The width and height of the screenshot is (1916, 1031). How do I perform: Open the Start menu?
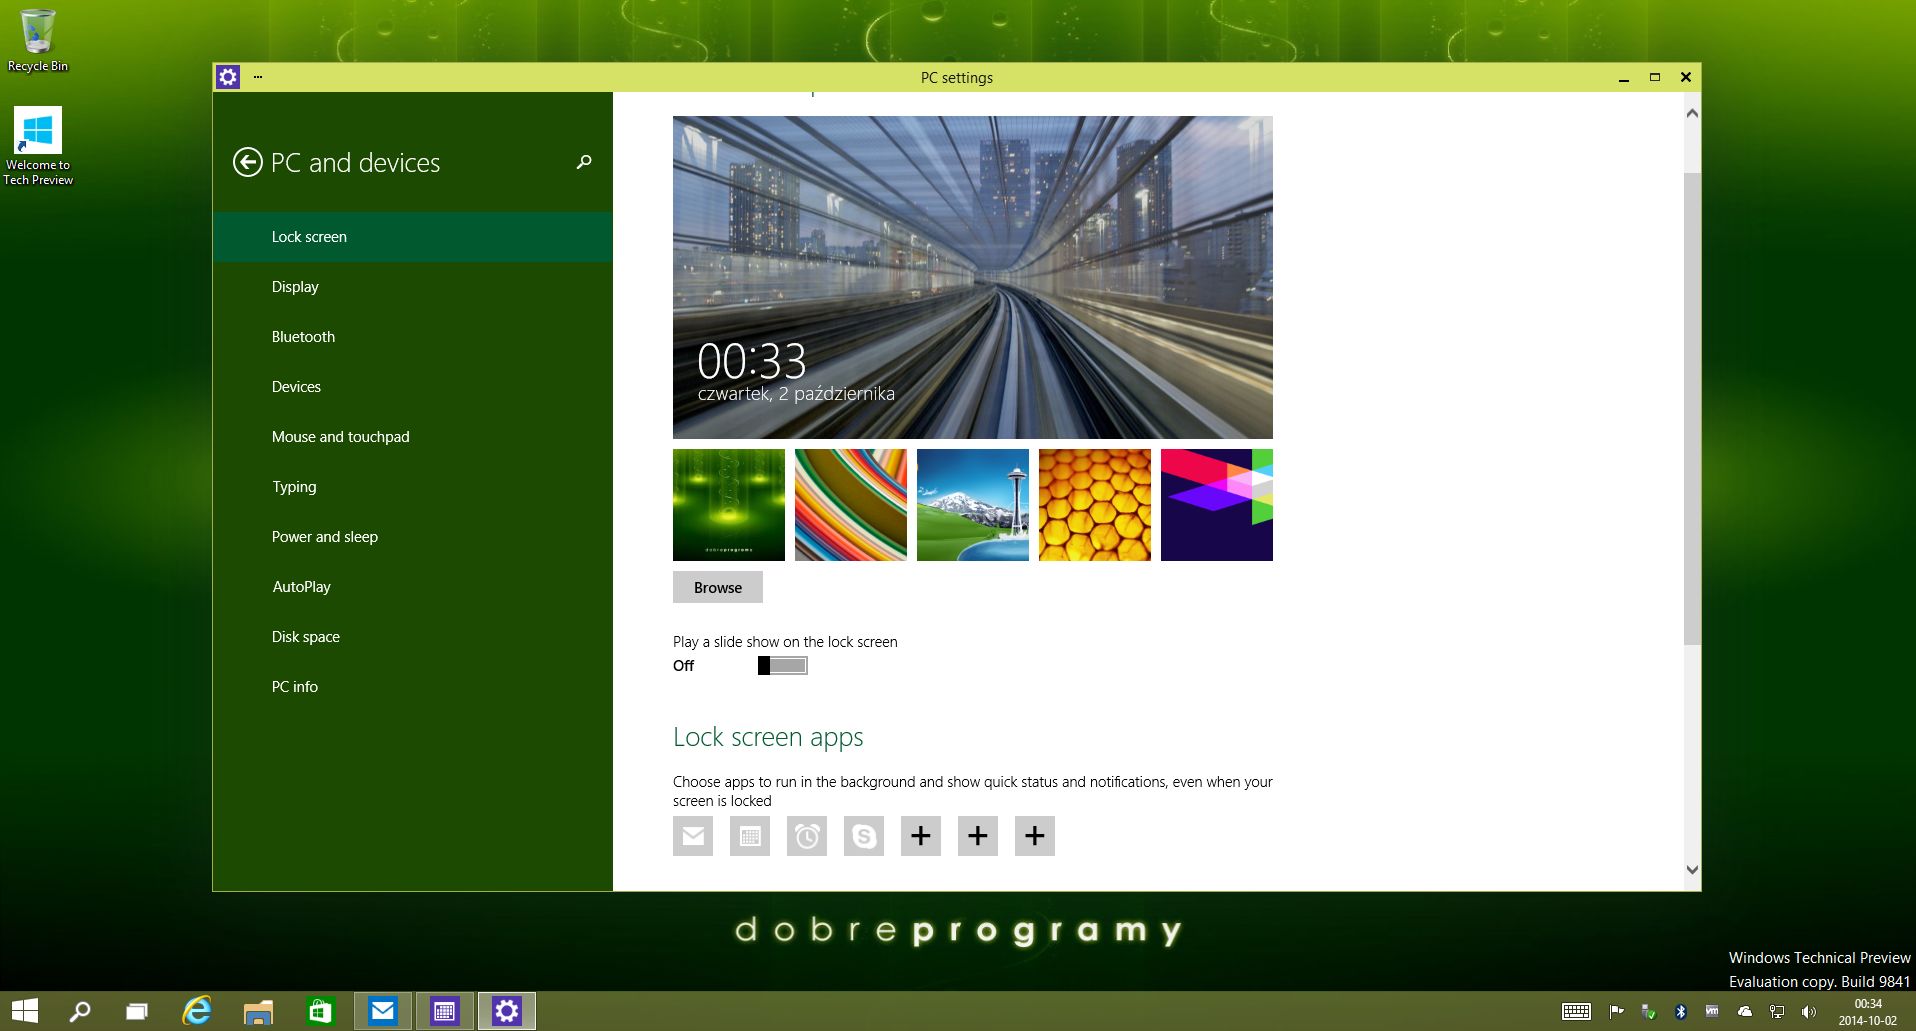coord(25,1011)
